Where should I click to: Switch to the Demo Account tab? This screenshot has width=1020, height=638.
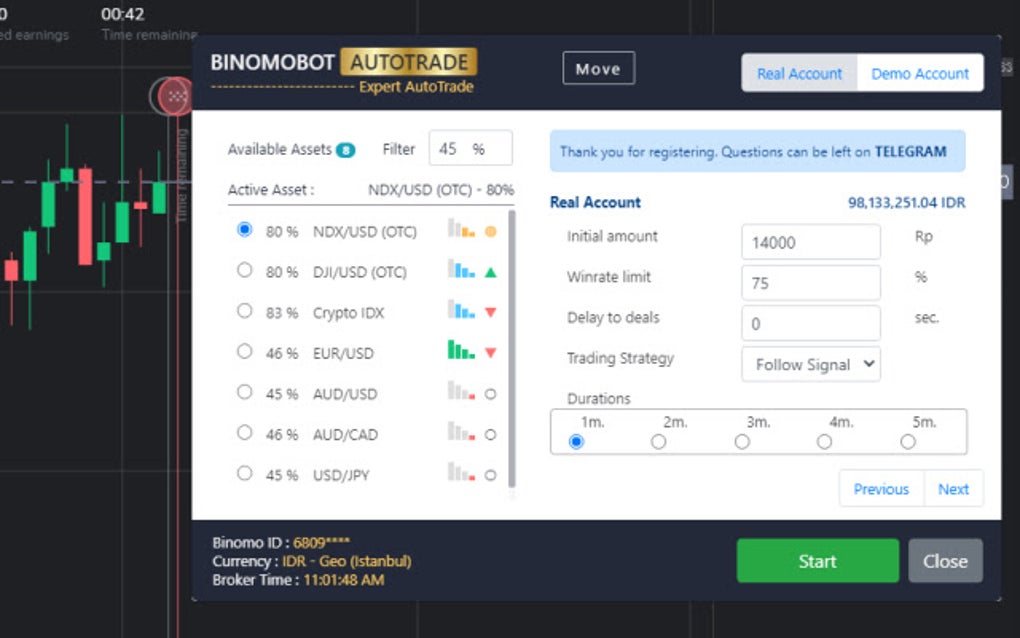point(919,73)
